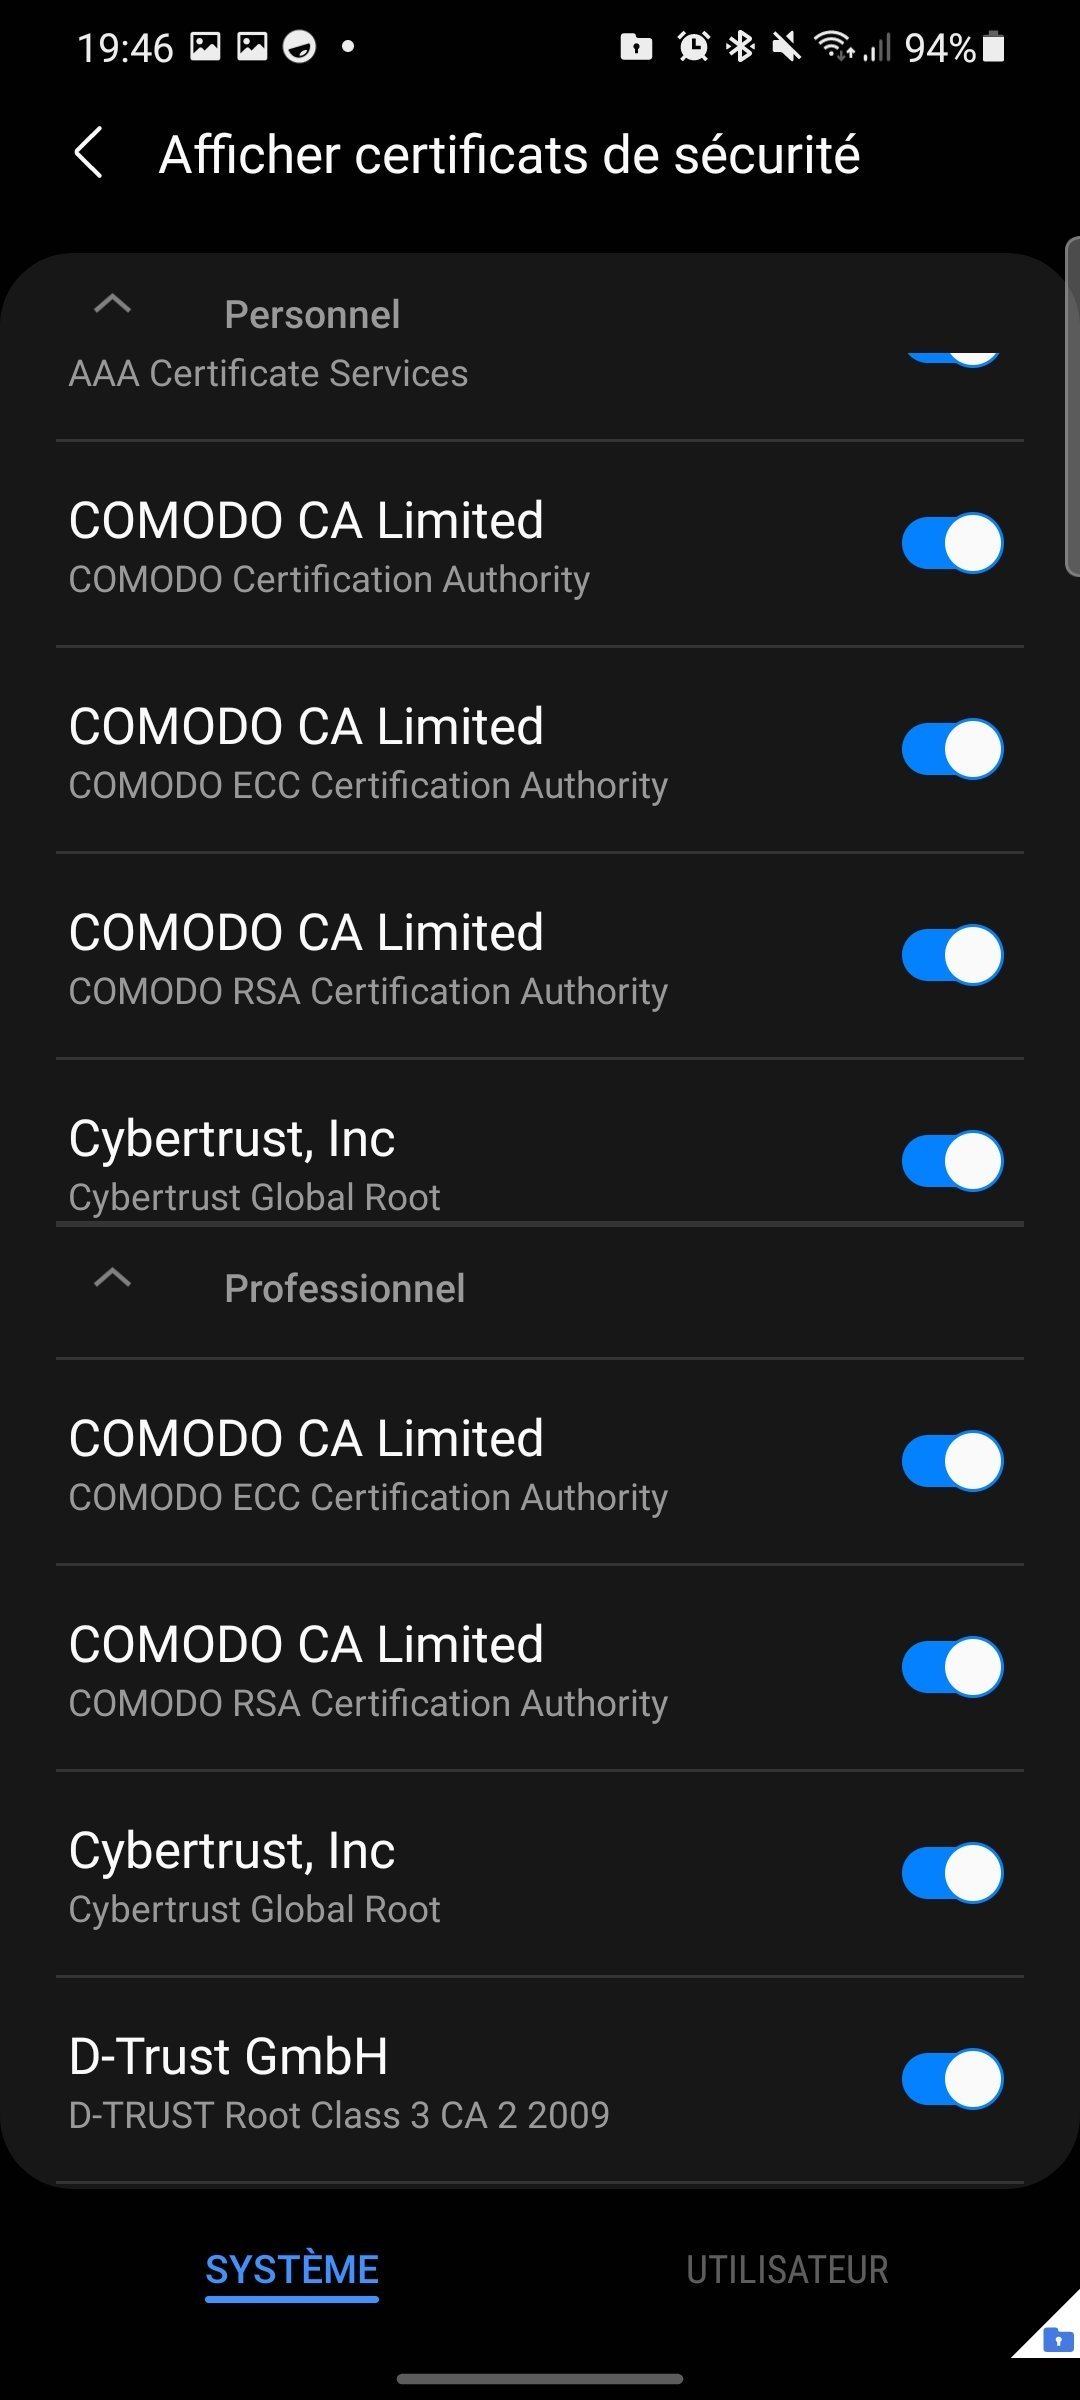
Task: Tap the battery status icon
Action: 993,47
